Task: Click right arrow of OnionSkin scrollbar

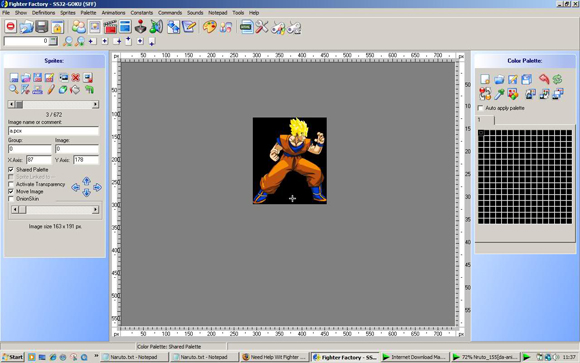Action: pyautogui.click(x=95, y=210)
